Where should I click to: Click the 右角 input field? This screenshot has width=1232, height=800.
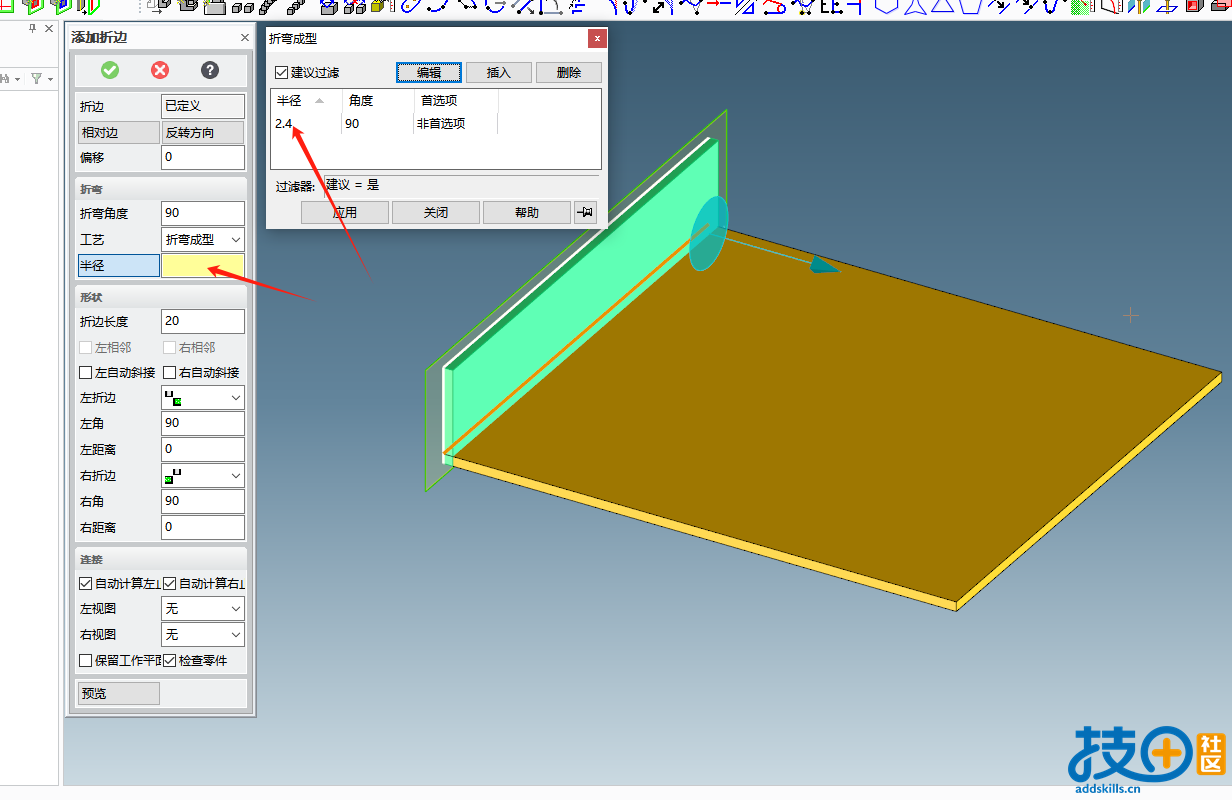tap(203, 501)
